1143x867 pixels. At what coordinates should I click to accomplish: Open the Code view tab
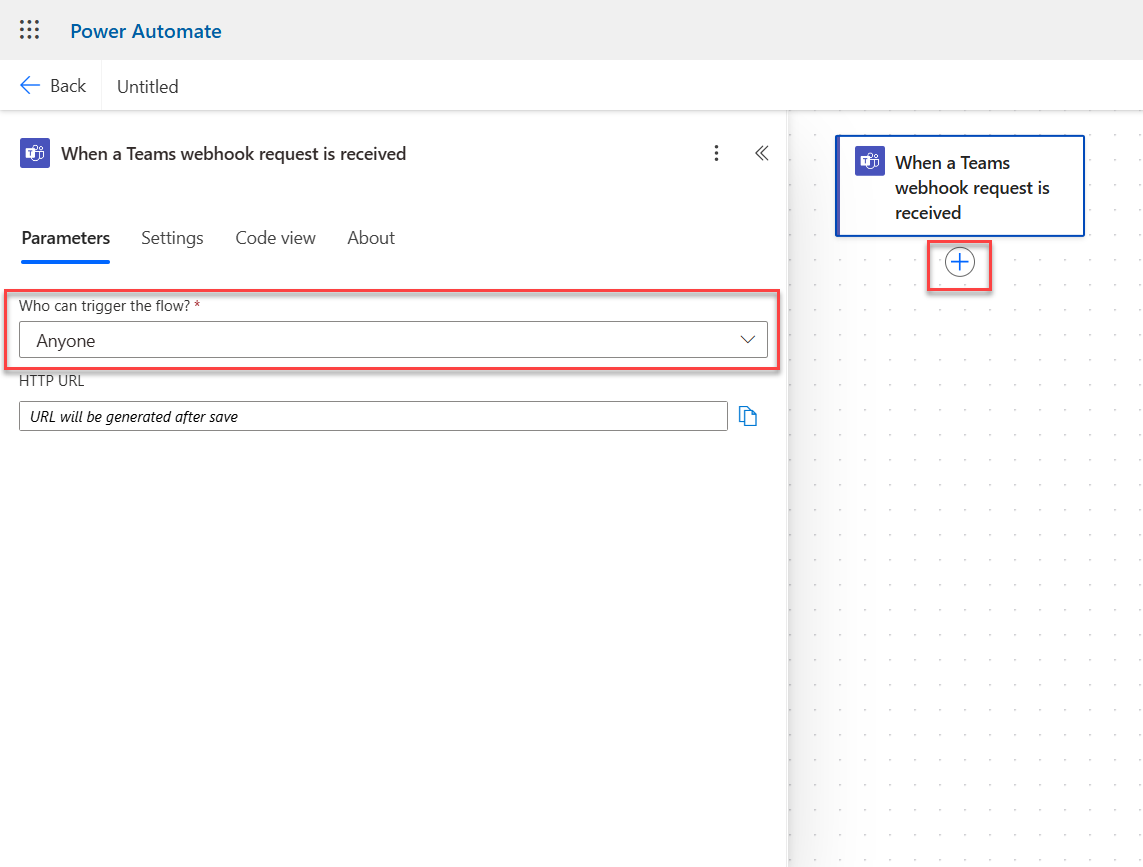276,238
